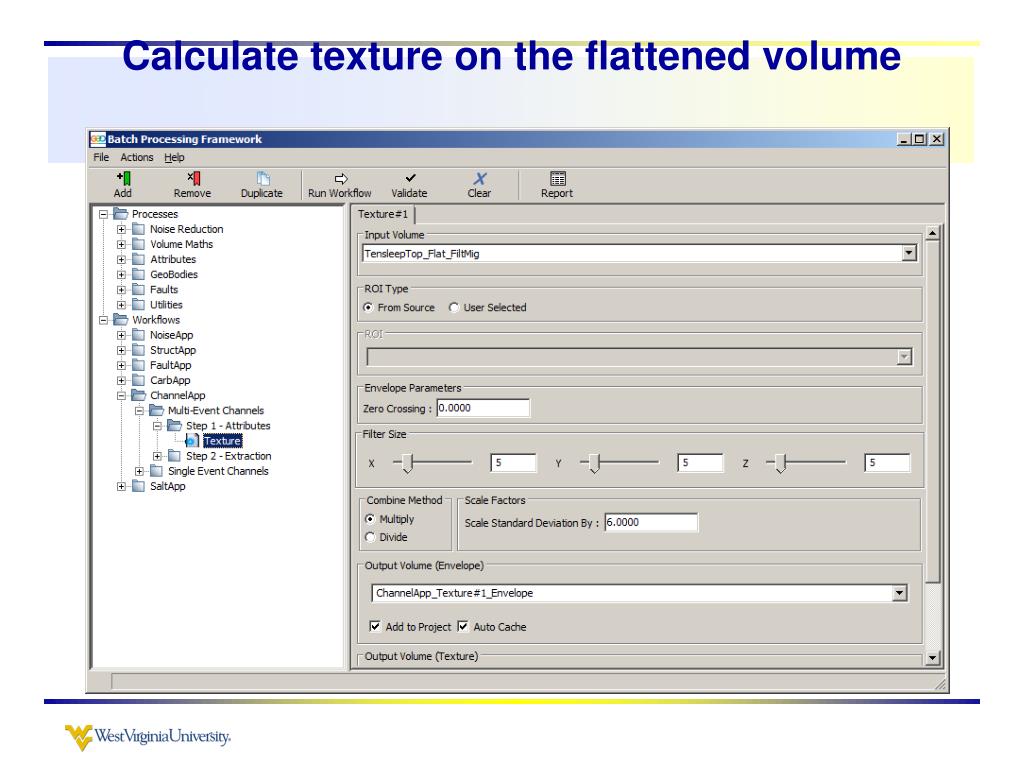
Task: Select the Volume Maths folder icon
Action: pos(138,244)
